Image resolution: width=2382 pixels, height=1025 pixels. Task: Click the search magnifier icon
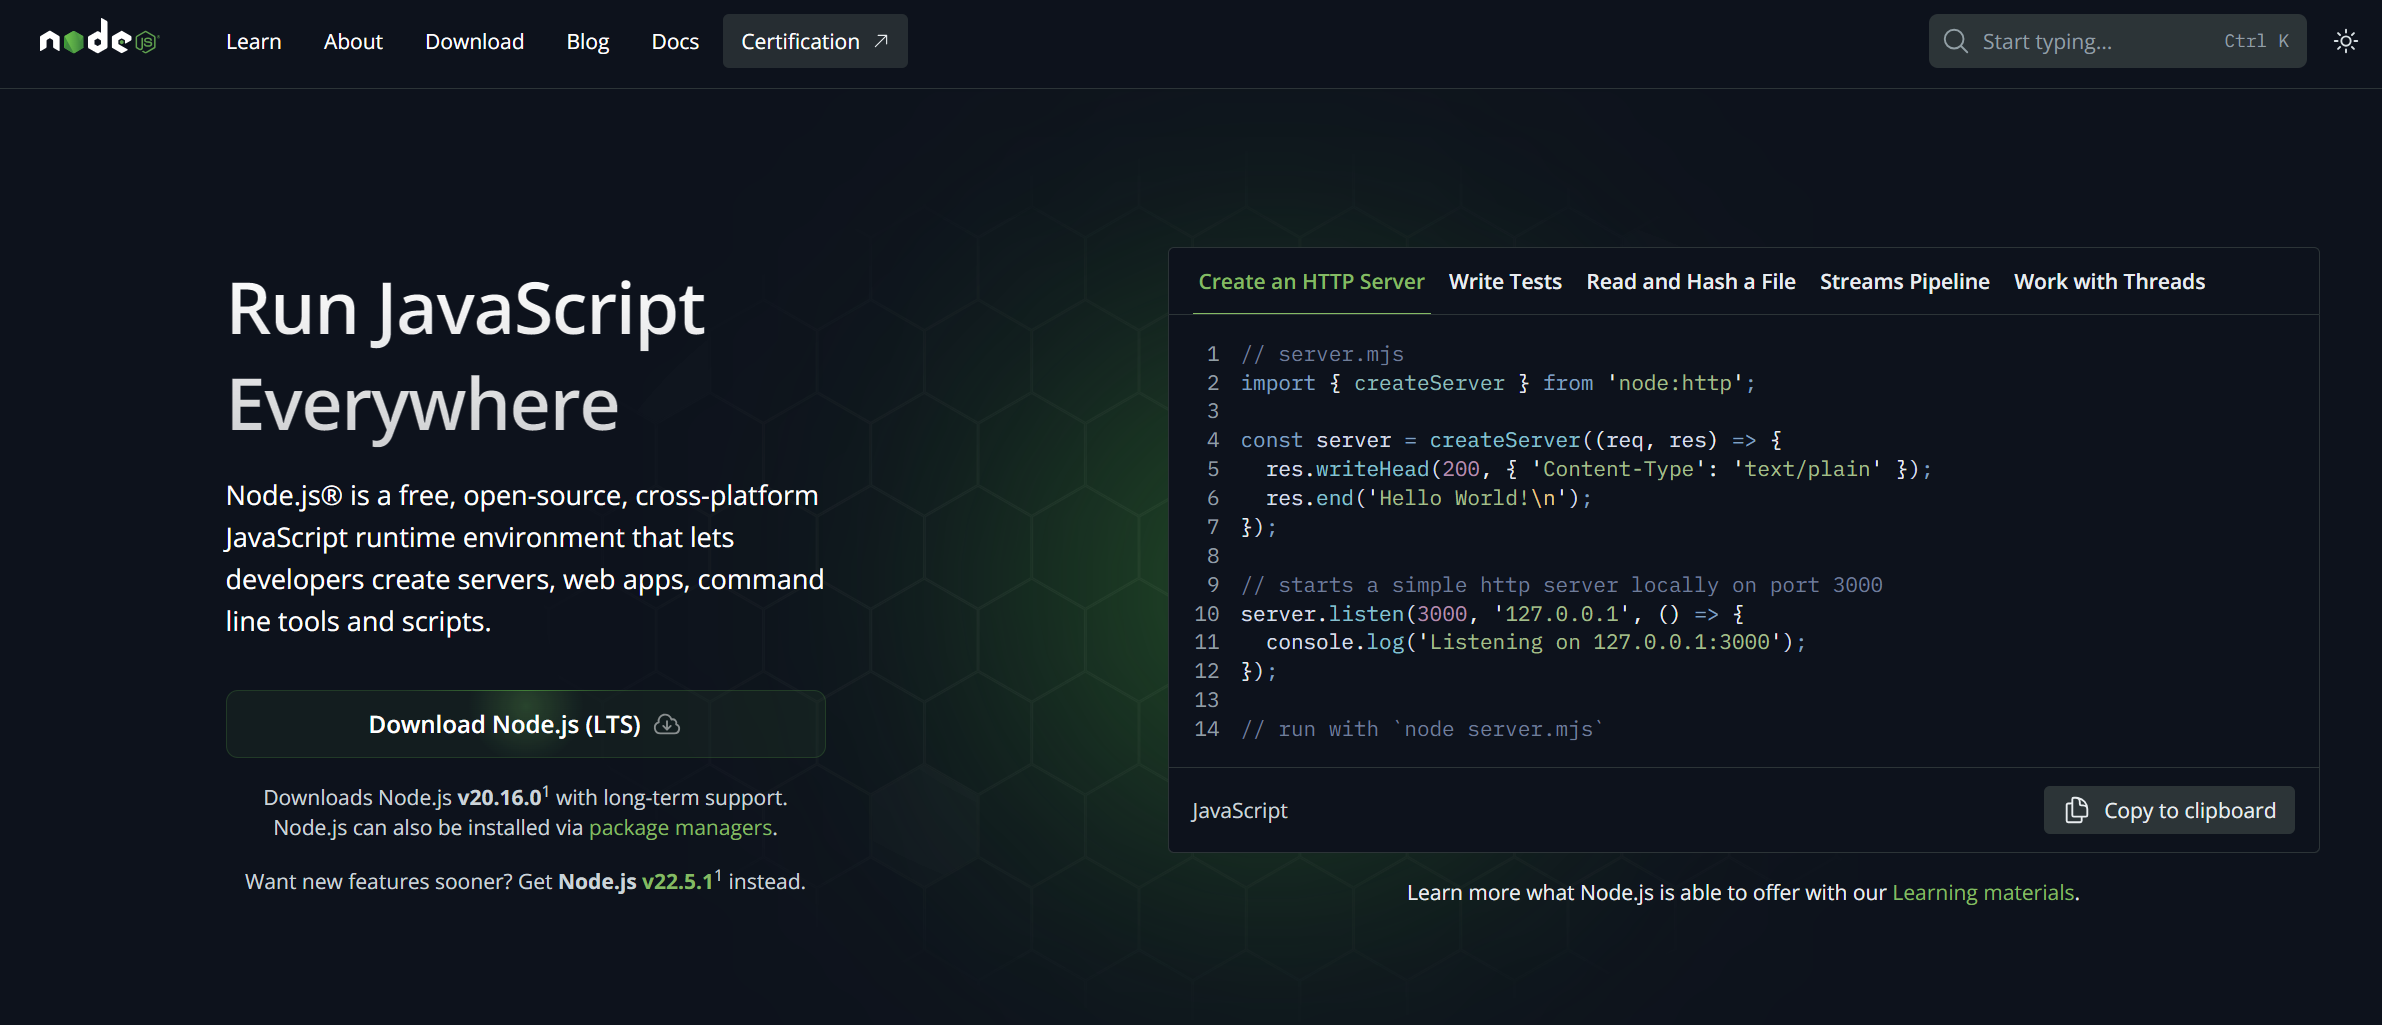point(1955,41)
